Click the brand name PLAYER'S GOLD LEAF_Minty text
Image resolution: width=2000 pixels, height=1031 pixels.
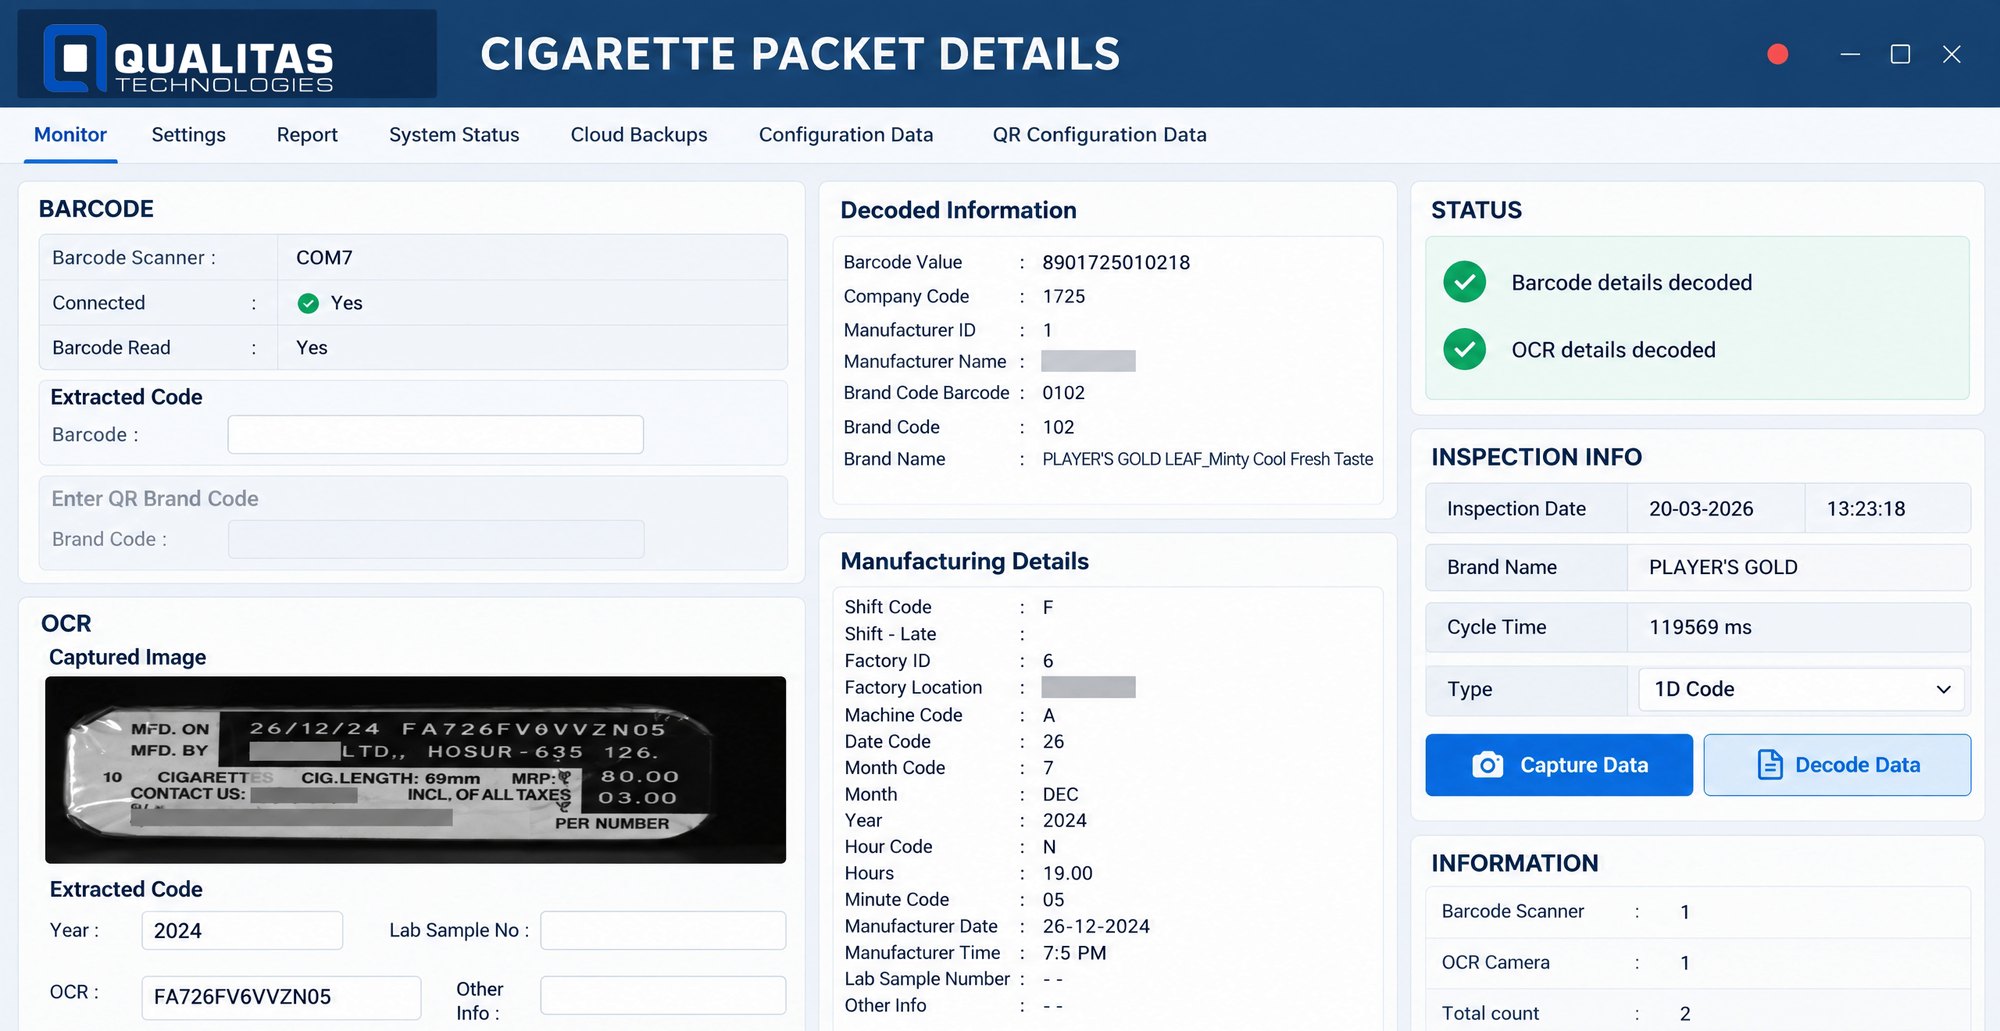1207,459
